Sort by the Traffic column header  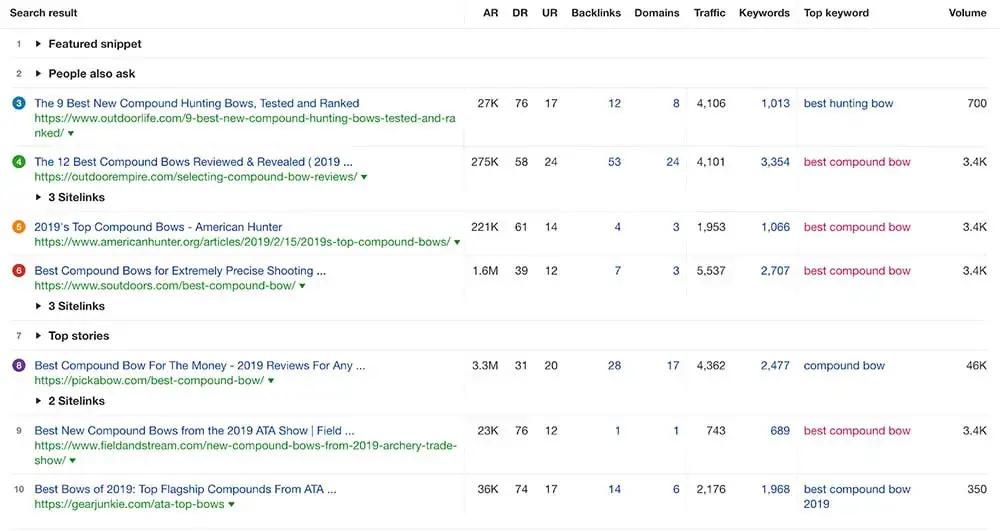point(709,13)
